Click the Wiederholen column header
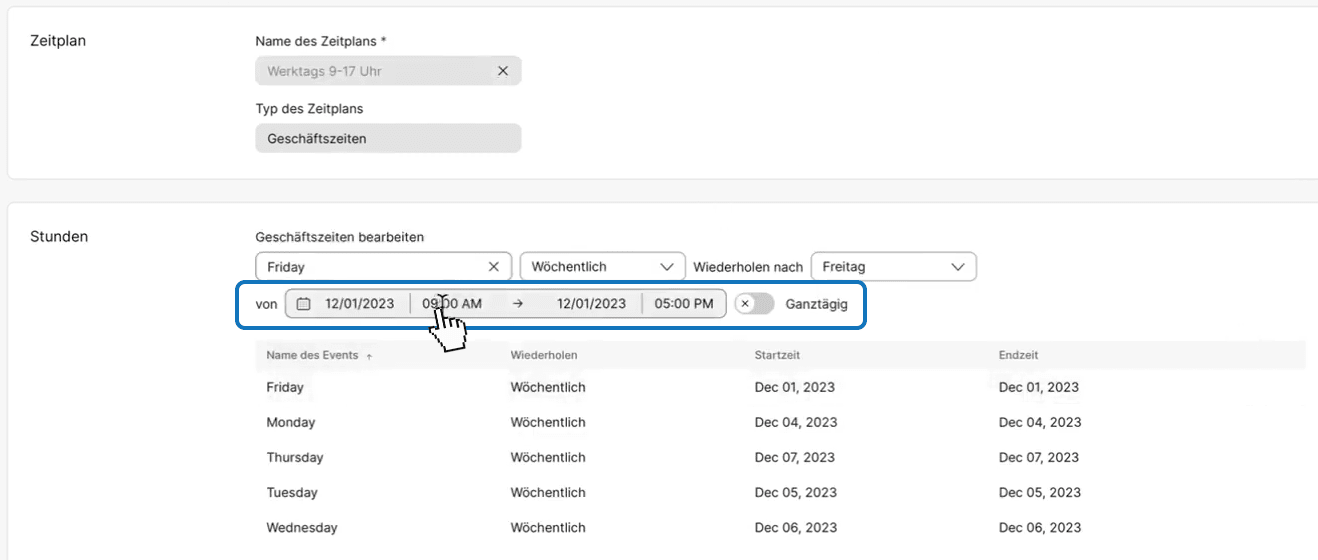This screenshot has width=1318, height=560. pyautogui.click(x=544, y=355)
